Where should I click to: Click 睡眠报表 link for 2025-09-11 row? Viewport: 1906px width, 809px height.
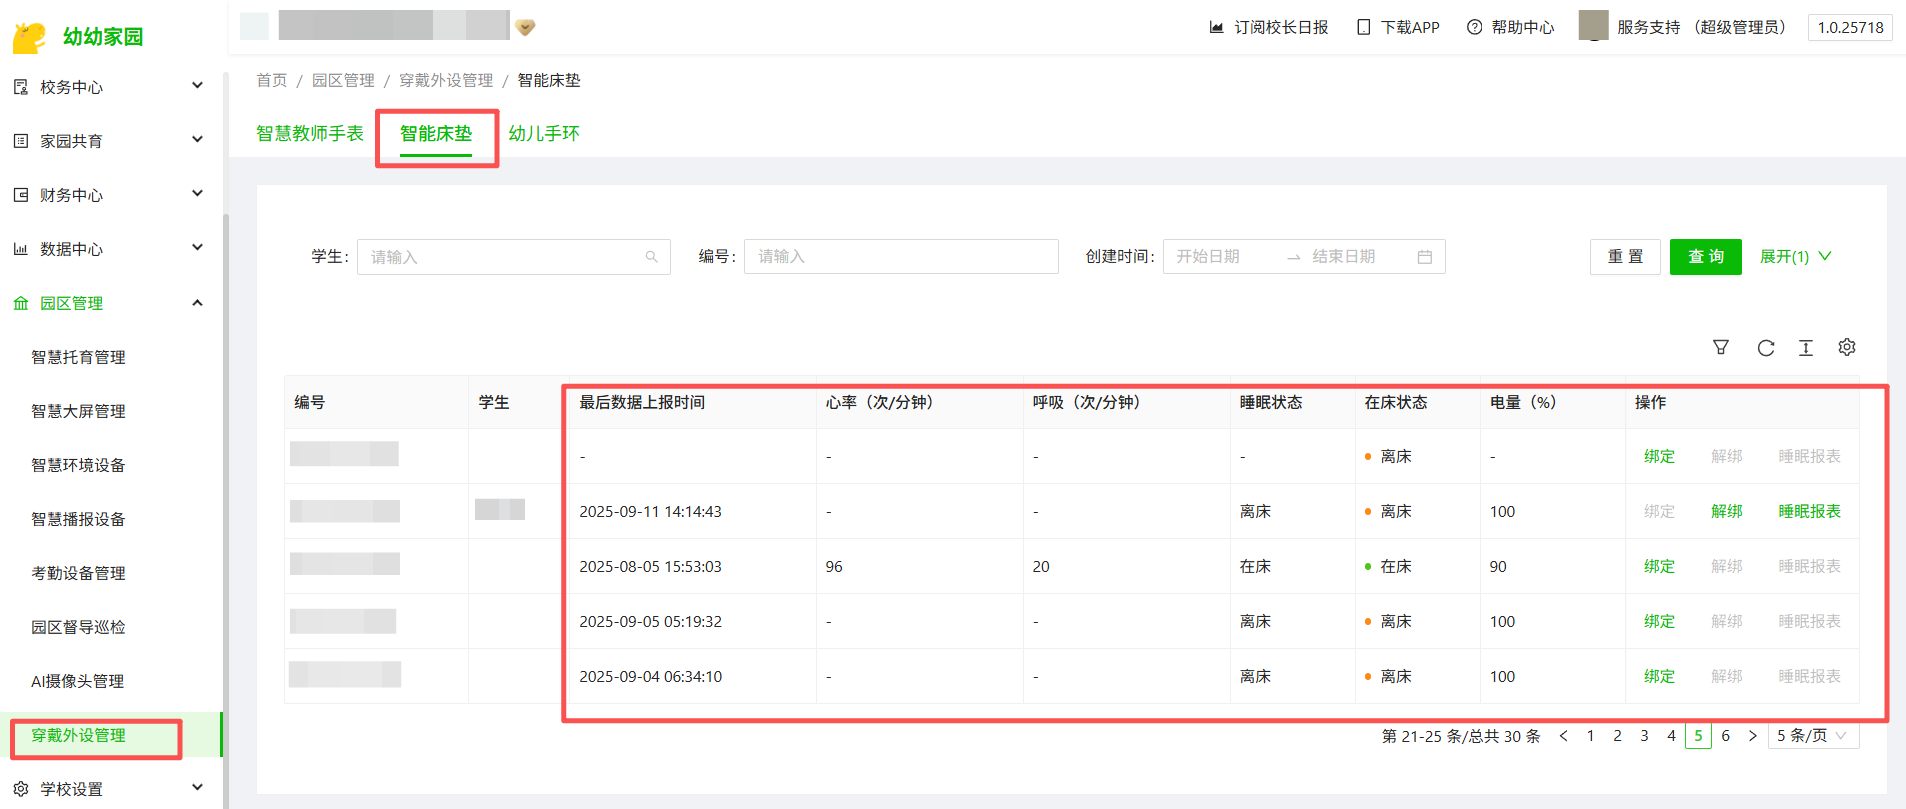pos(1808,511)
